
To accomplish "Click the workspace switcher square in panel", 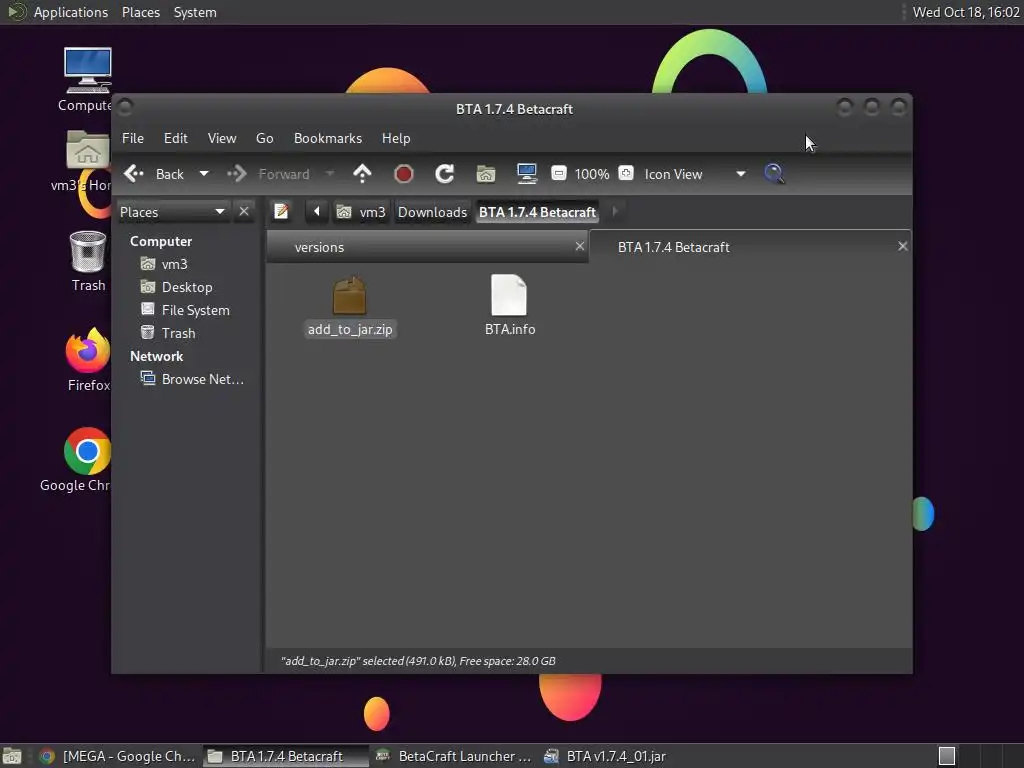I will (947, 756).
